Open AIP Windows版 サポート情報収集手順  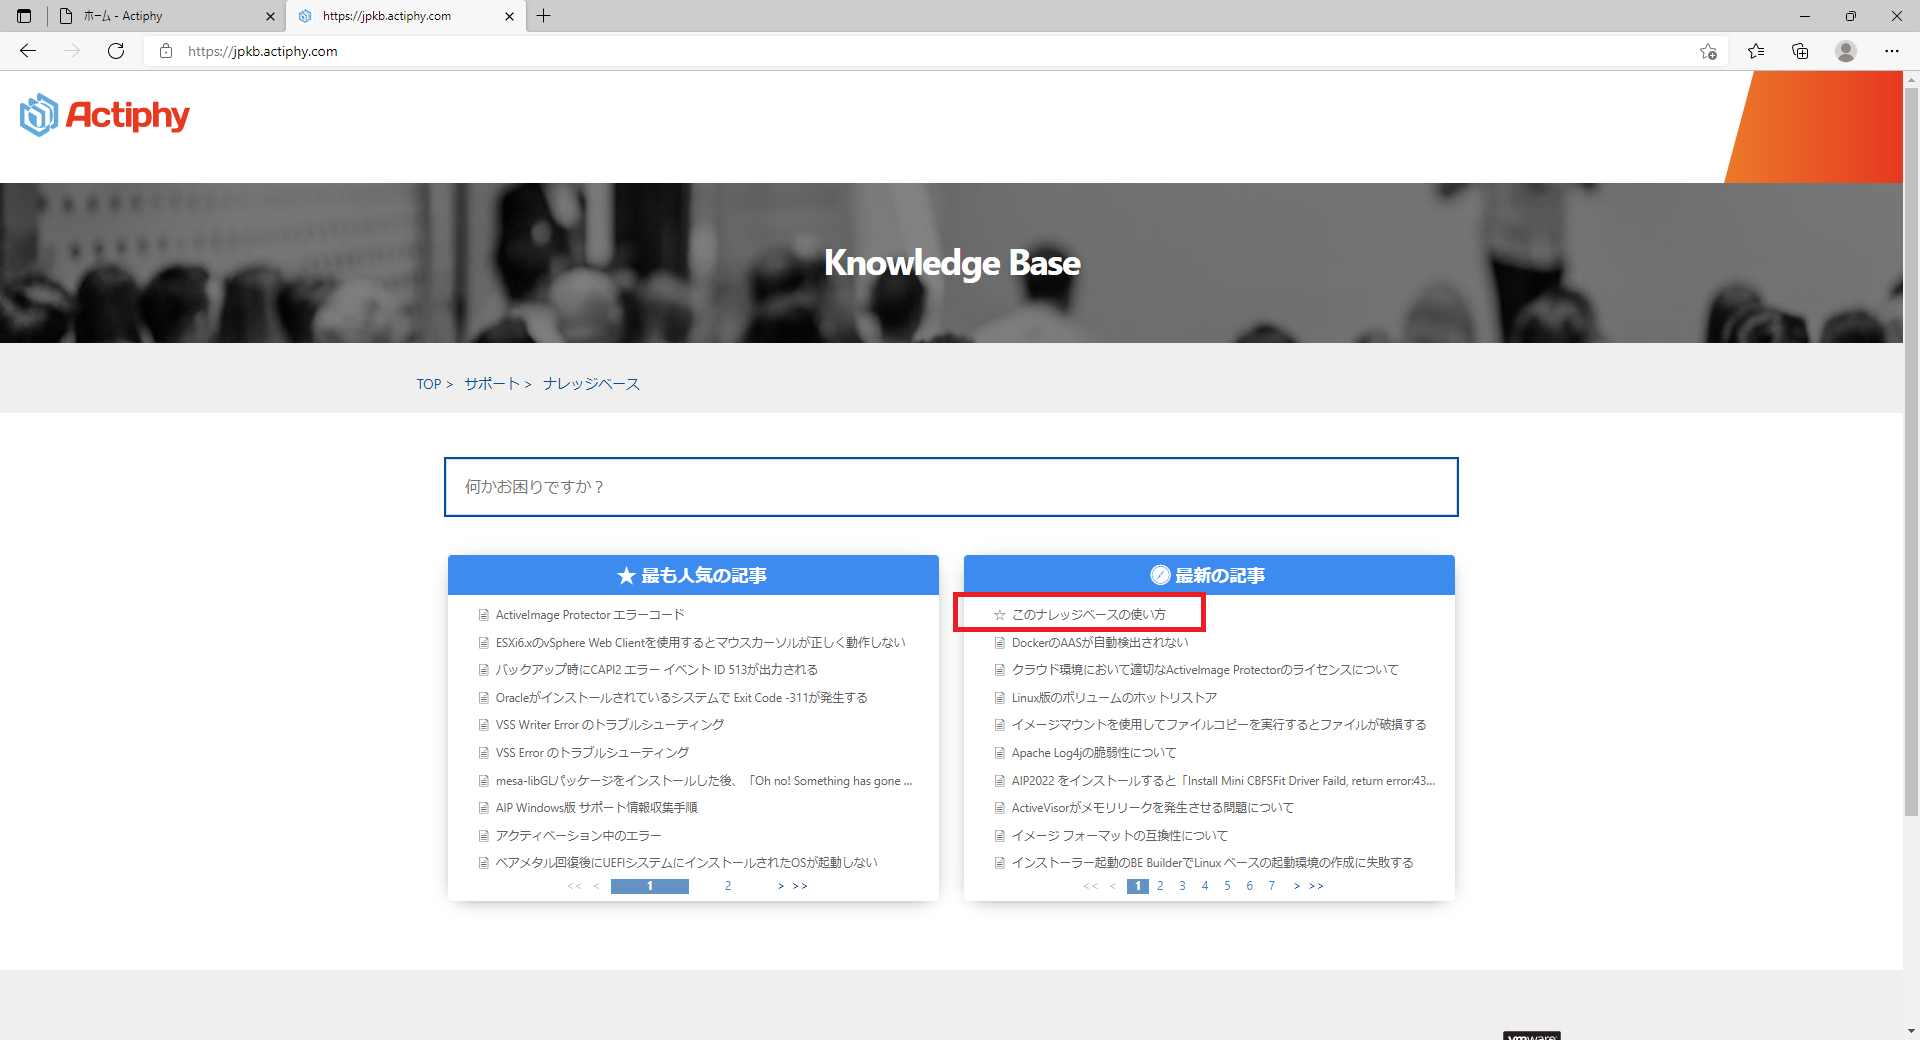[x=597, y=808]
